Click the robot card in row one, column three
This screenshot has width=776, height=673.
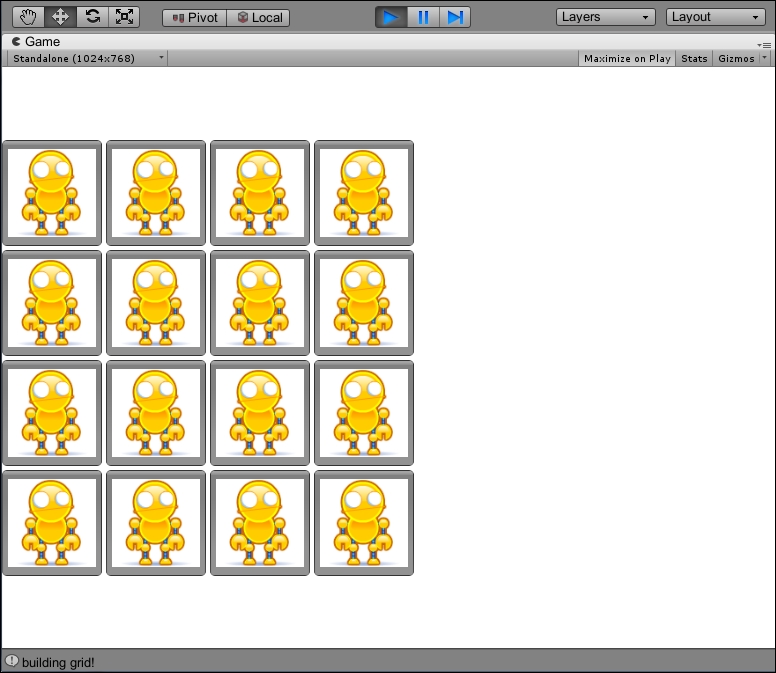260,193
